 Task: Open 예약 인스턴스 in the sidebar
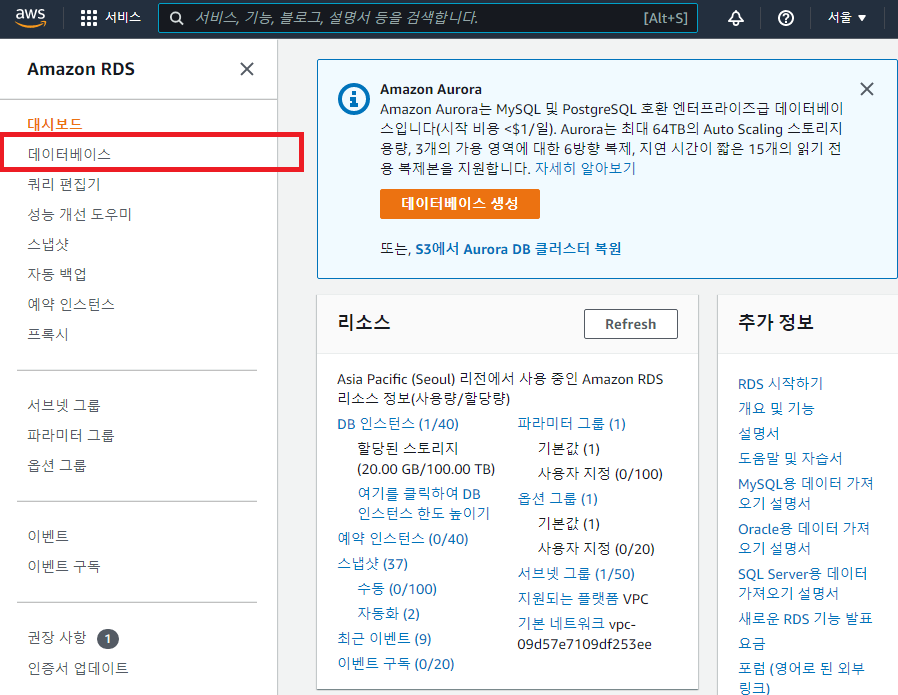click(71, 304)
